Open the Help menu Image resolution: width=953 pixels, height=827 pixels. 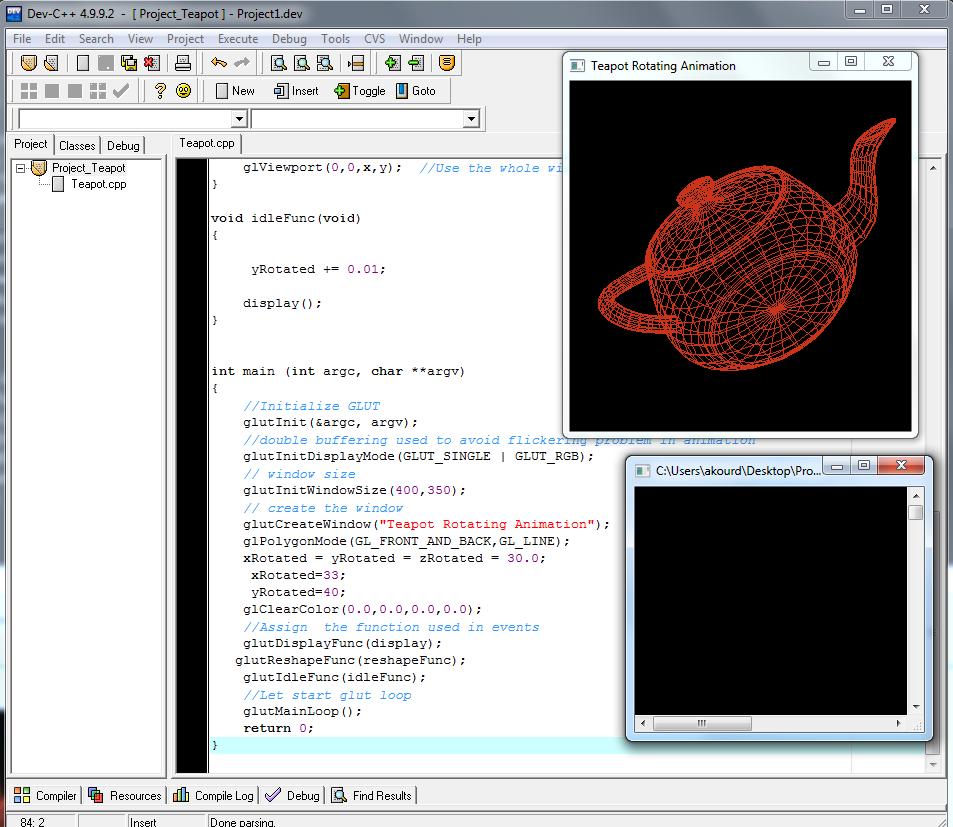(x=469, y=38)
